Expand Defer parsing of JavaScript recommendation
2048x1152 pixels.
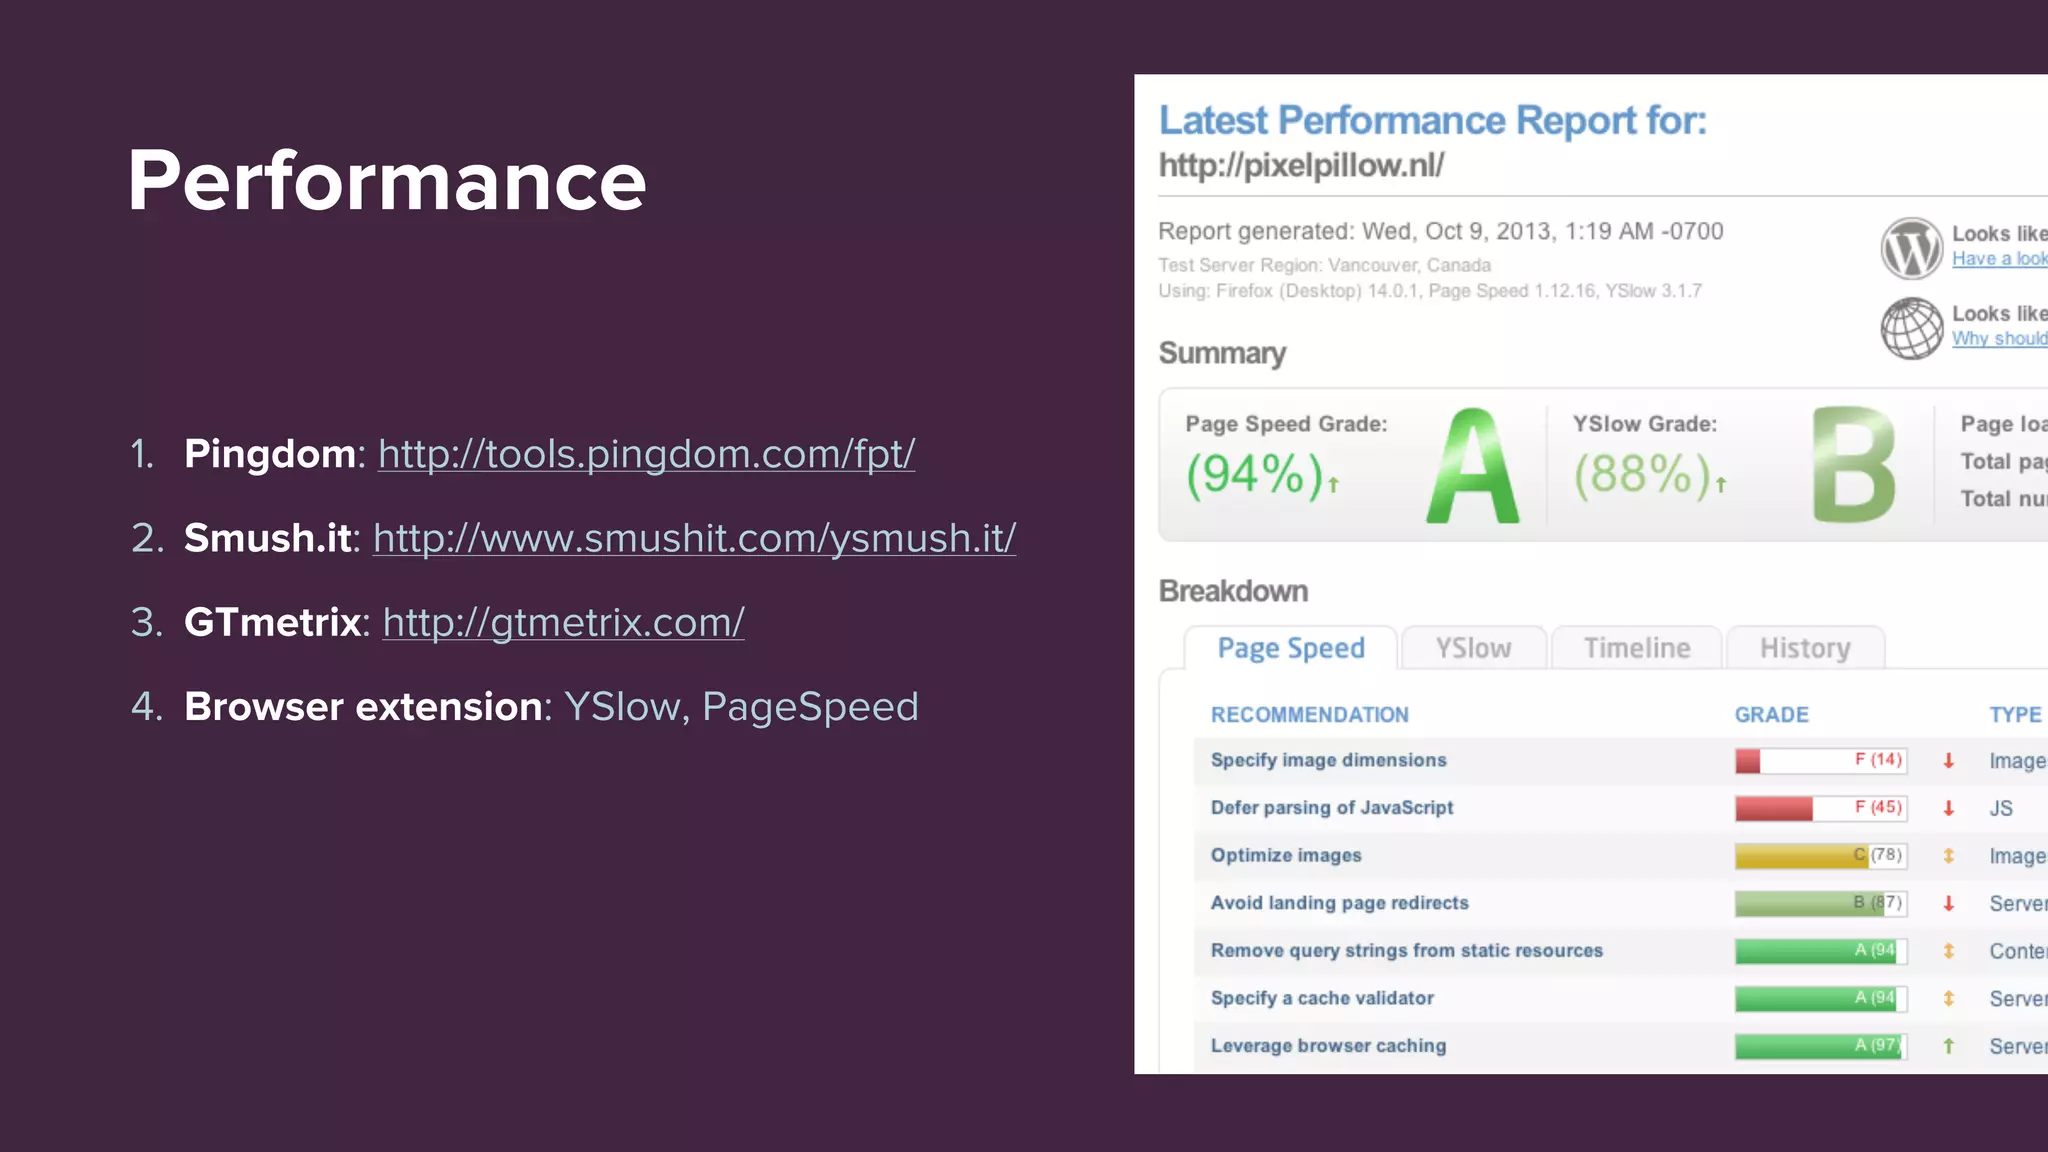(1331, 808)
